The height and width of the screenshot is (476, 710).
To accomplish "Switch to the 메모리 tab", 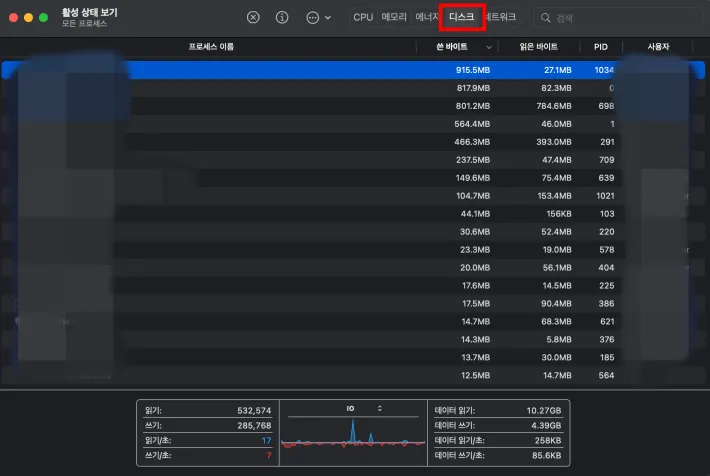I will 394,17.
